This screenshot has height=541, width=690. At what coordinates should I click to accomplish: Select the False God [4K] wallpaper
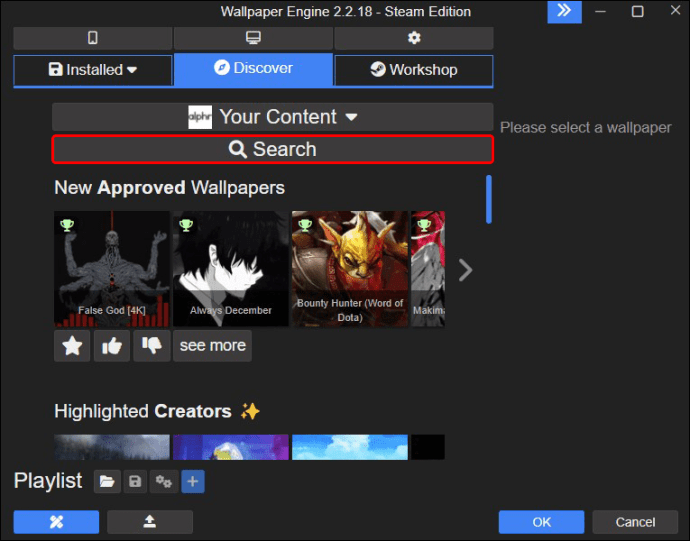tap(112, 269)
